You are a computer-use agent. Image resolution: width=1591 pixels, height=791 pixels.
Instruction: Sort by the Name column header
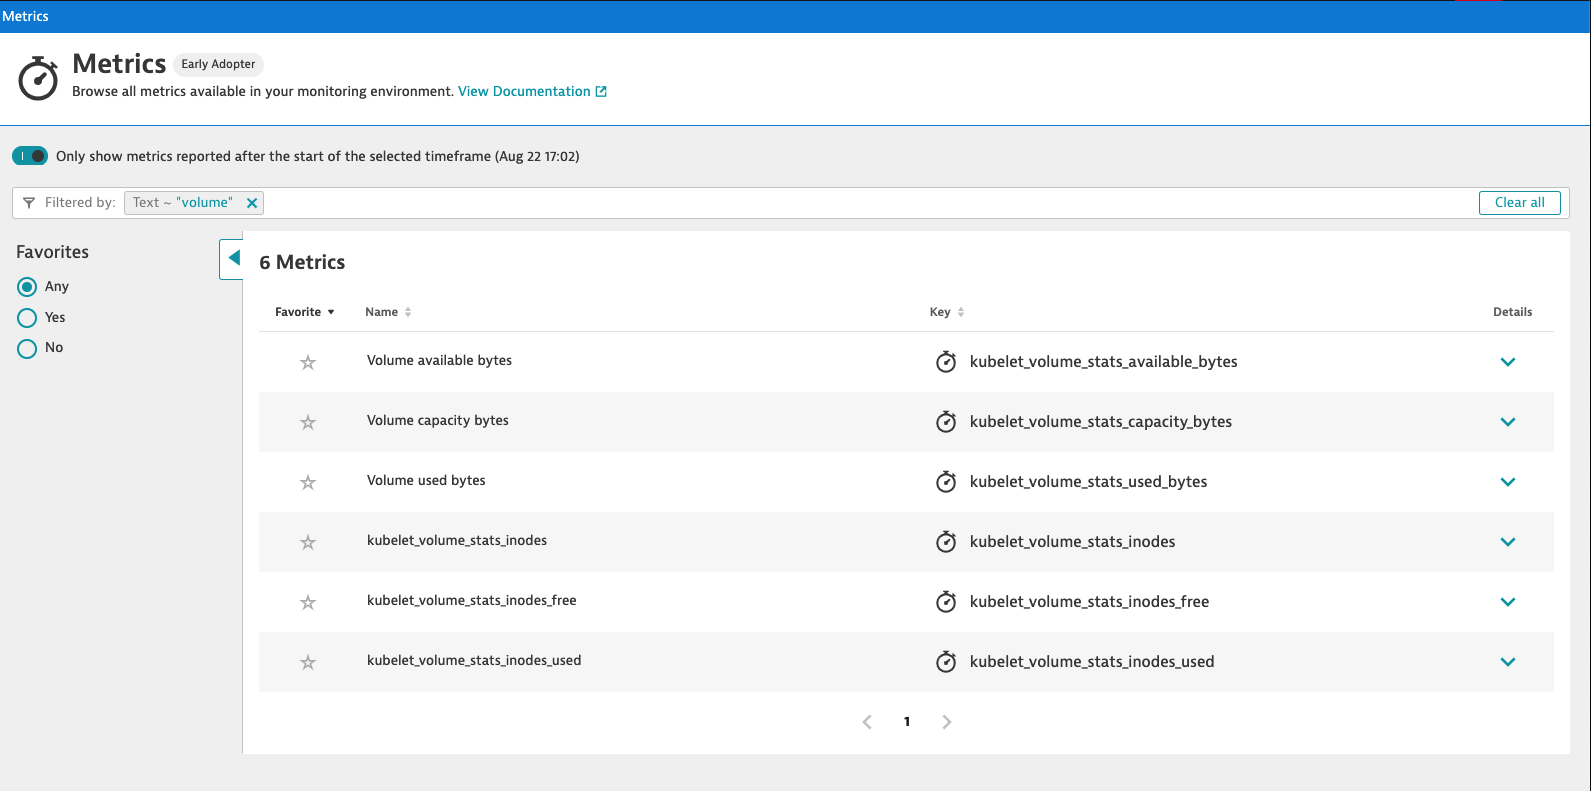click(388, 312)
